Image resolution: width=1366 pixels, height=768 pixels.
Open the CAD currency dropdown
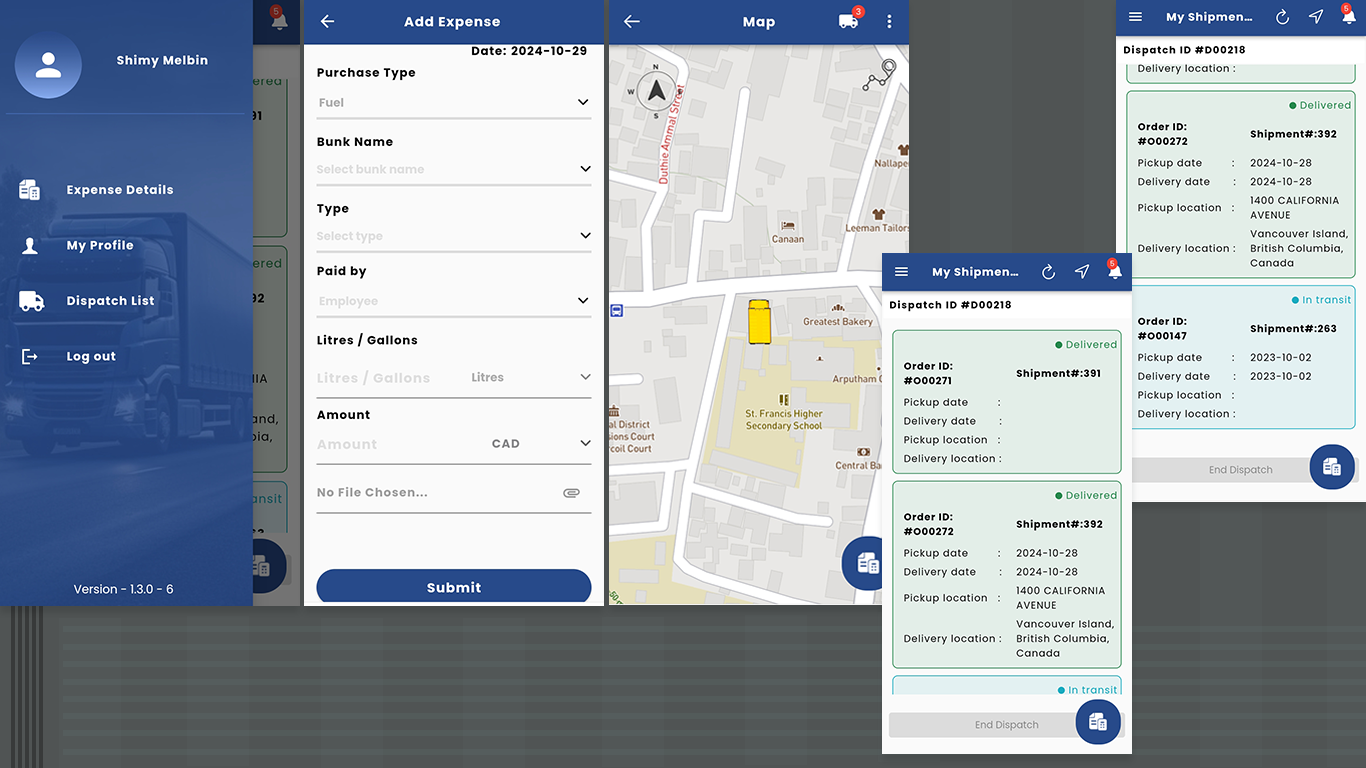coord(540,444)
